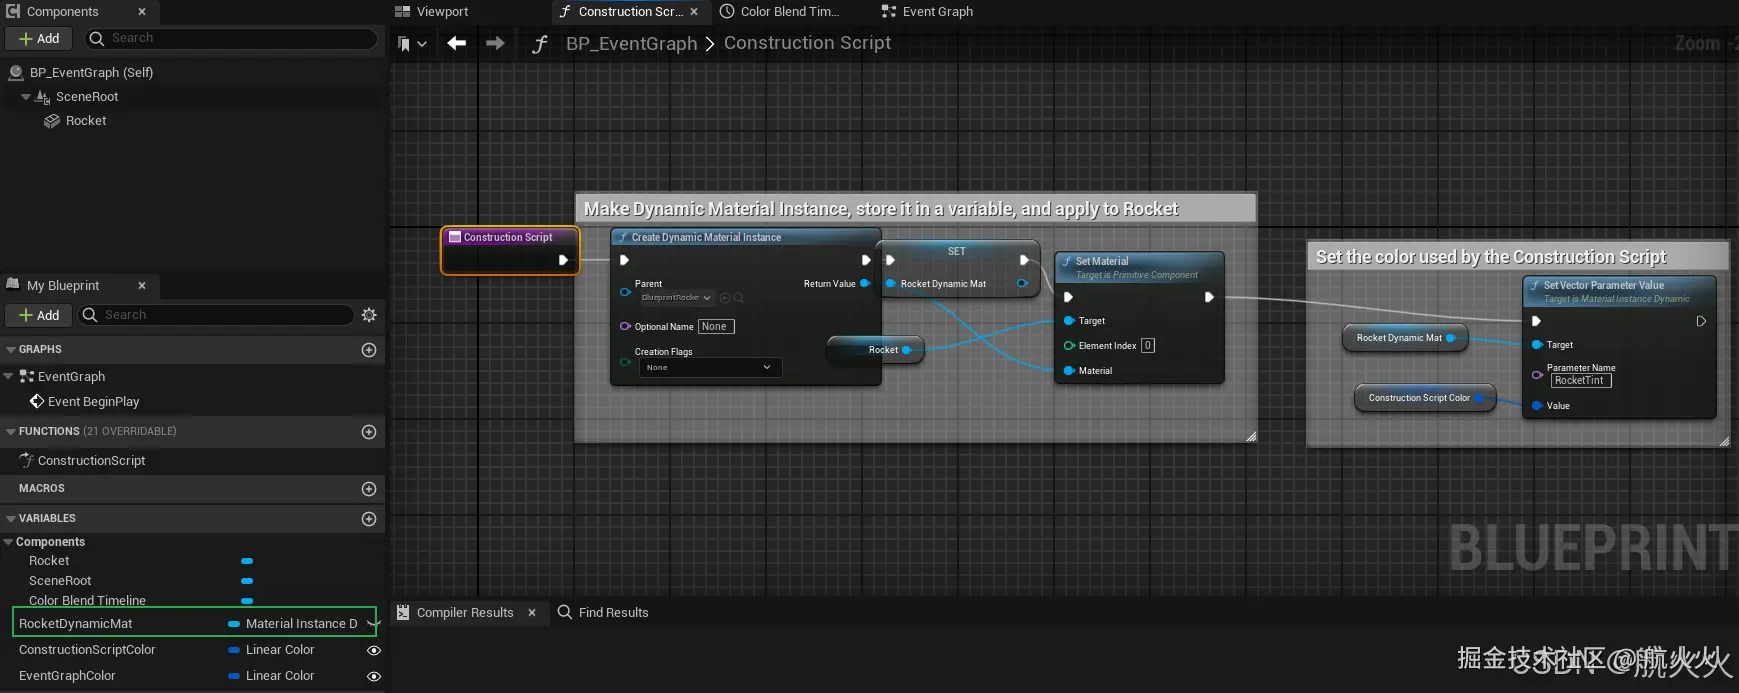Select the SceneRoot variable row
The image size is (1739, 693).
pos(192,581)
